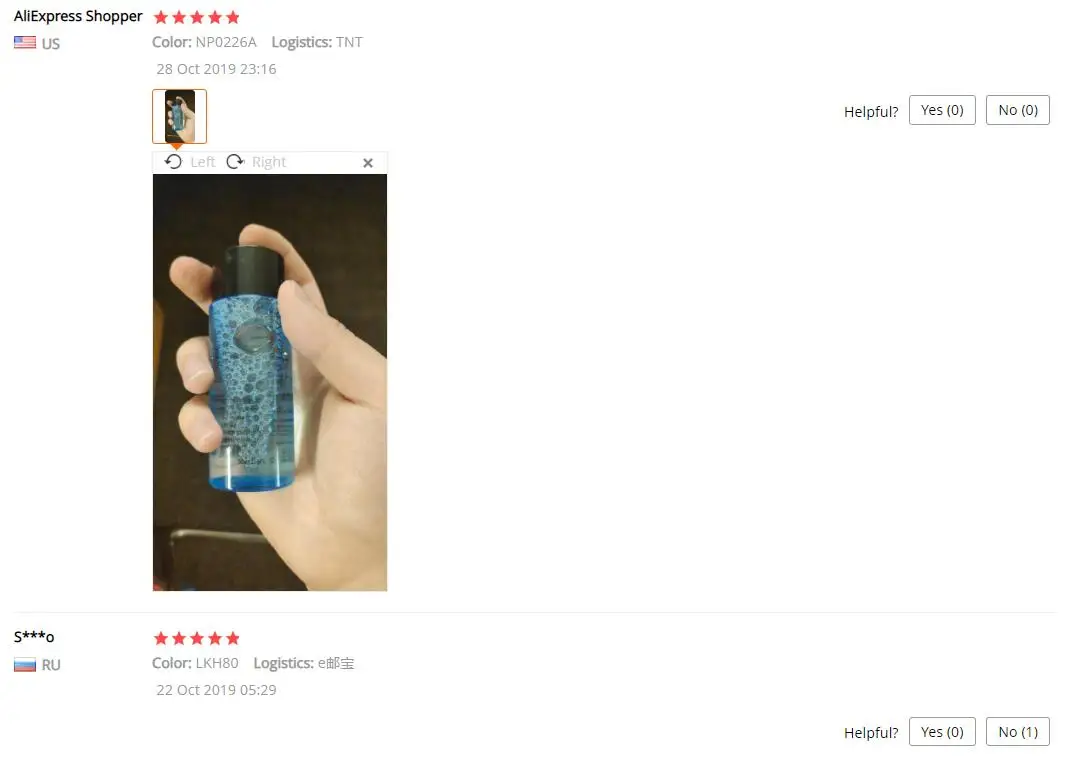The height and width of the screenshot is (760, 1070).
Task: Vote Yes on S***o's review
Action: [x=942, y=732]
